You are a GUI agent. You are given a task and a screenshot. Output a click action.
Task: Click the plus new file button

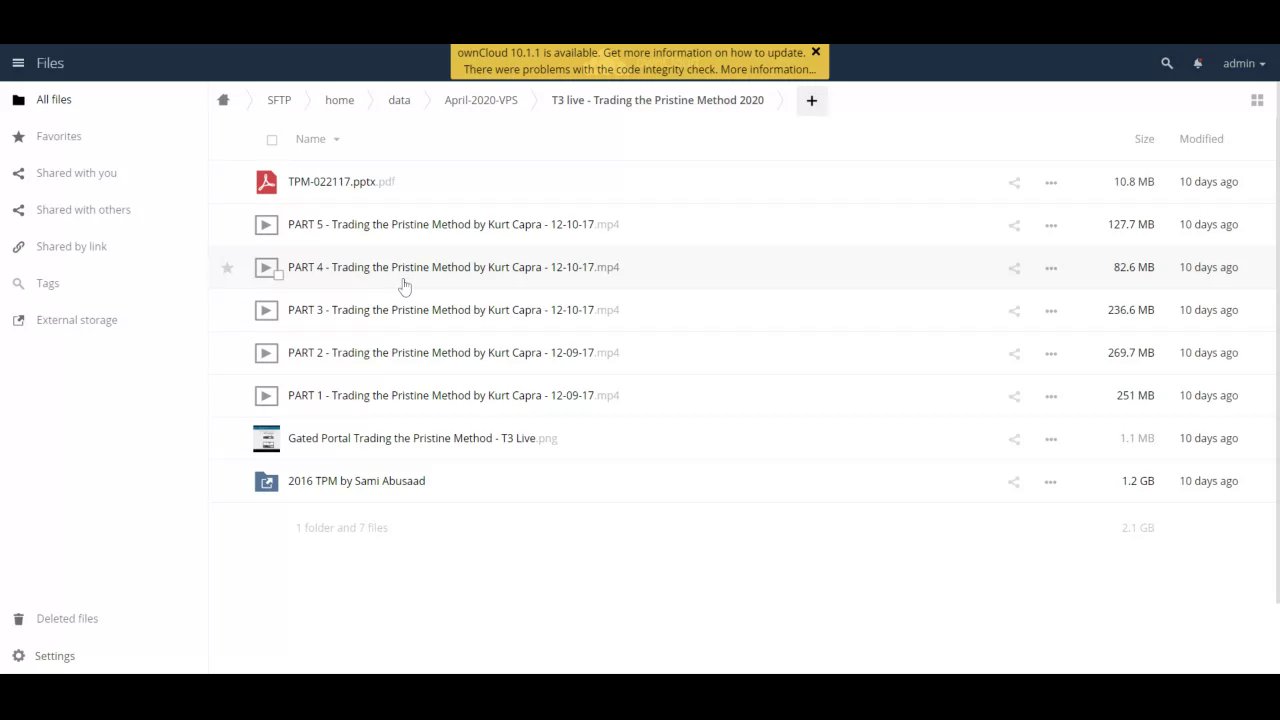[812, 100]
